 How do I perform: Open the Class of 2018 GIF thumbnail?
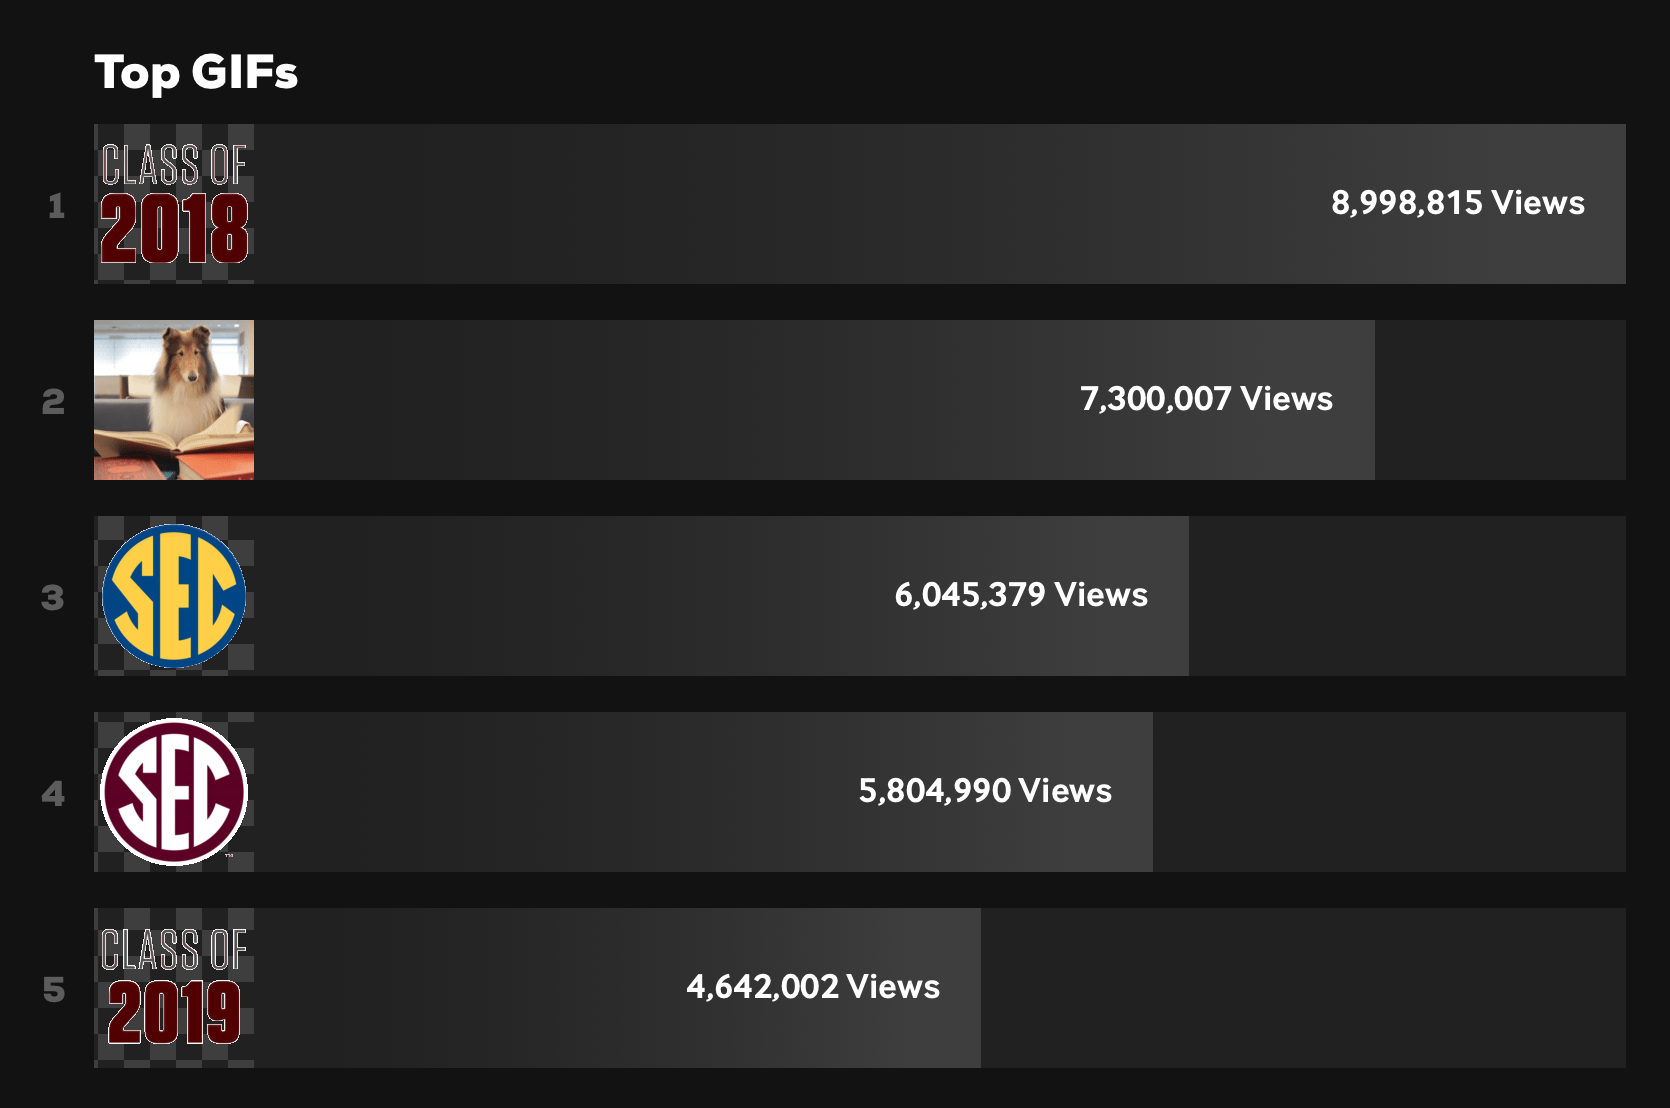point(174,204)
